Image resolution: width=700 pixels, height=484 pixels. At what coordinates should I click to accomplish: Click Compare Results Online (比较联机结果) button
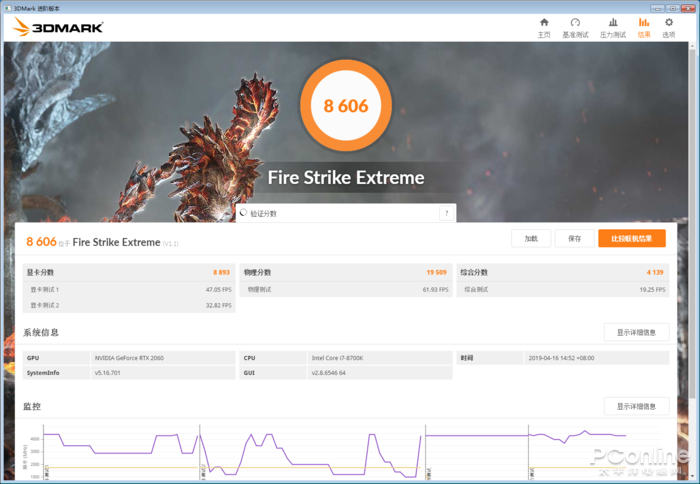coord(632,238)
